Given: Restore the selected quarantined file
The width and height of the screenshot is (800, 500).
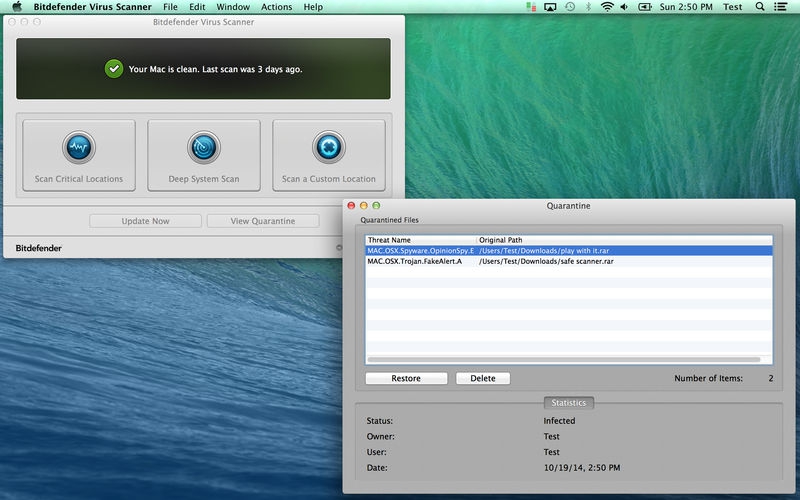Looking at the screenshot, I should click(x=406, y=379).
